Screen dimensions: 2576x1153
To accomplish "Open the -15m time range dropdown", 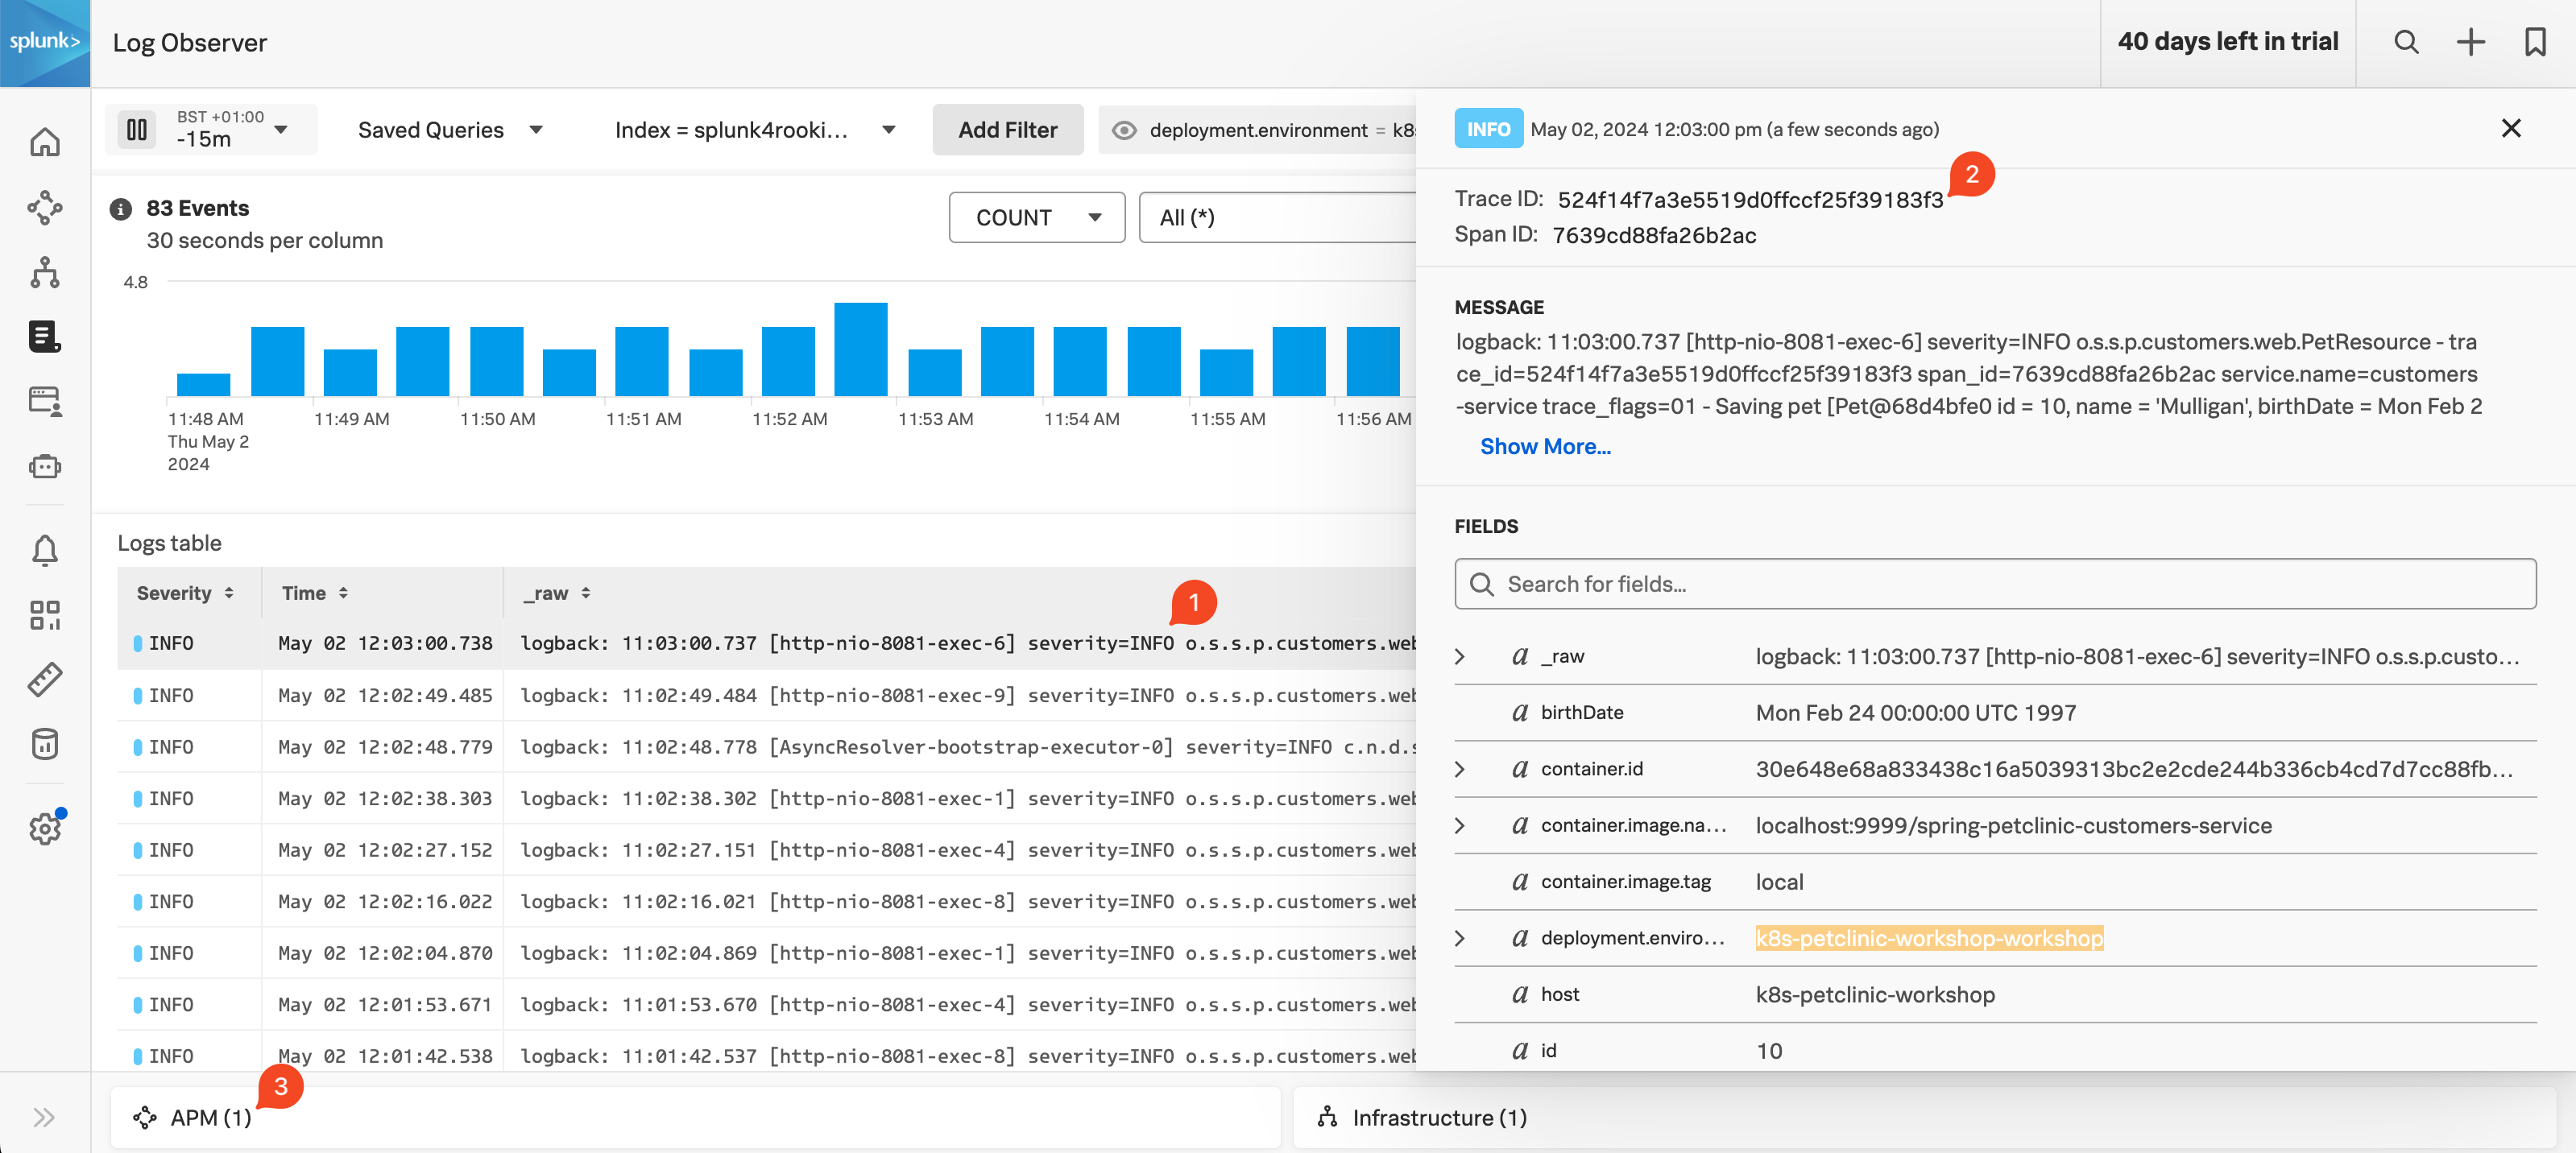I will 232,130.
